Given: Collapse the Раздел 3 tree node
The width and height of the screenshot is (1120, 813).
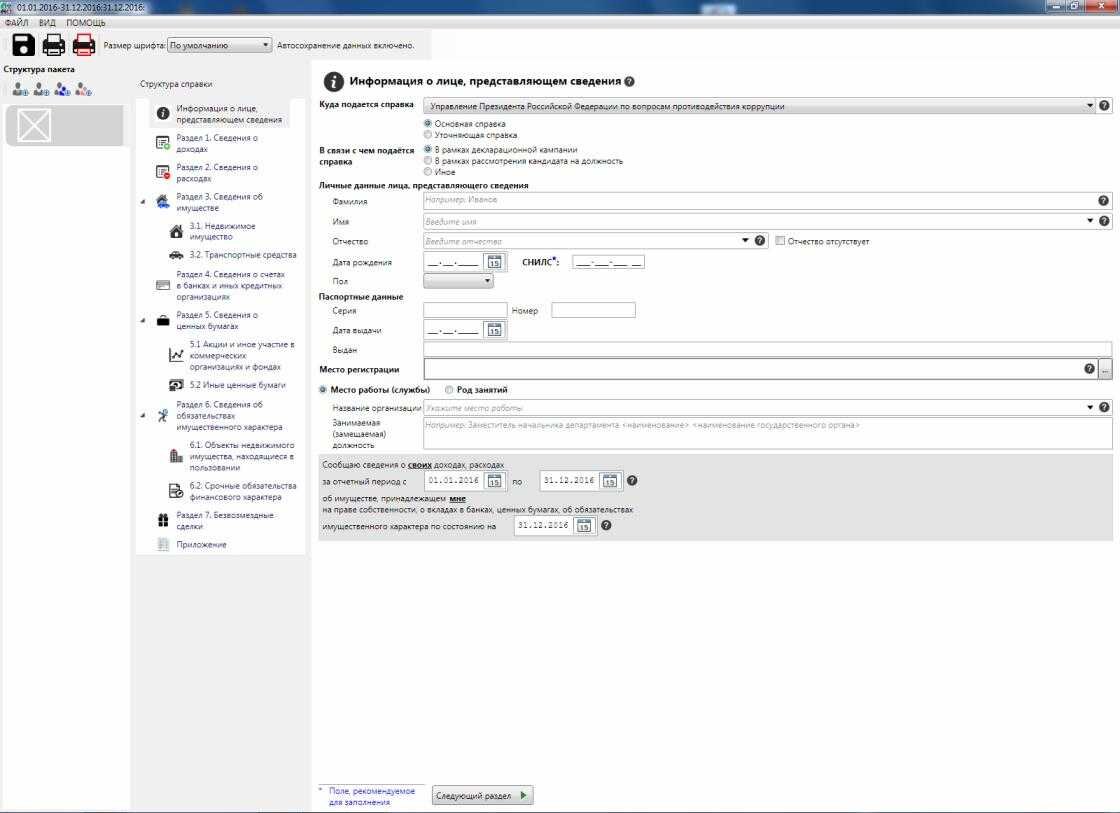Looking at the screenshot, I should click(143, 202).
